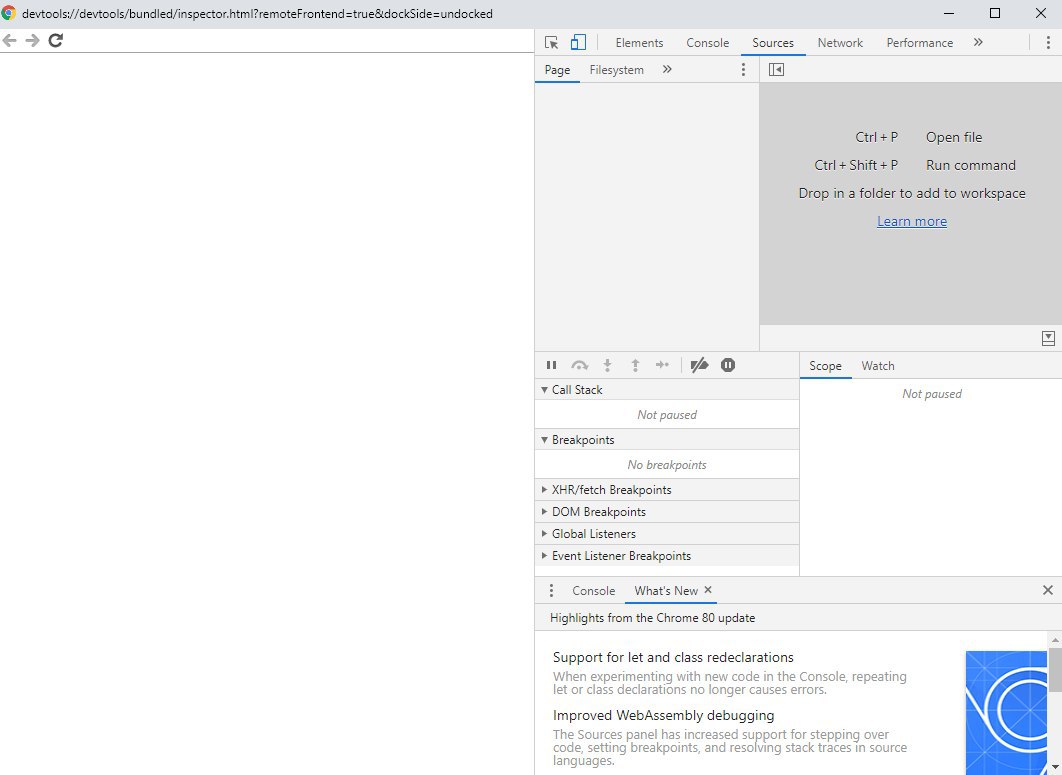Switch to the Watch tab

pos(878,366)
